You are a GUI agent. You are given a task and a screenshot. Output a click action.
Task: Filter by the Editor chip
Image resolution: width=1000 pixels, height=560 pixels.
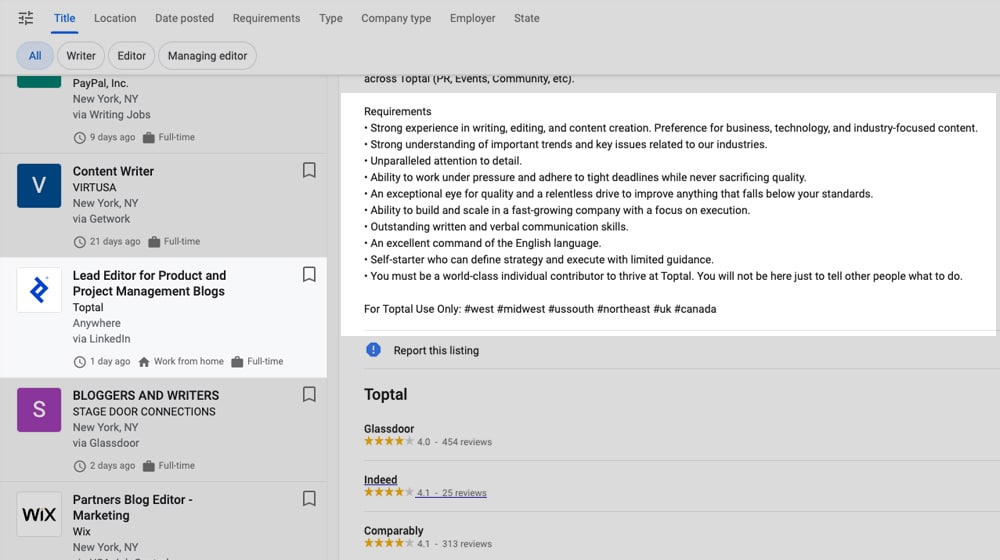131,55
